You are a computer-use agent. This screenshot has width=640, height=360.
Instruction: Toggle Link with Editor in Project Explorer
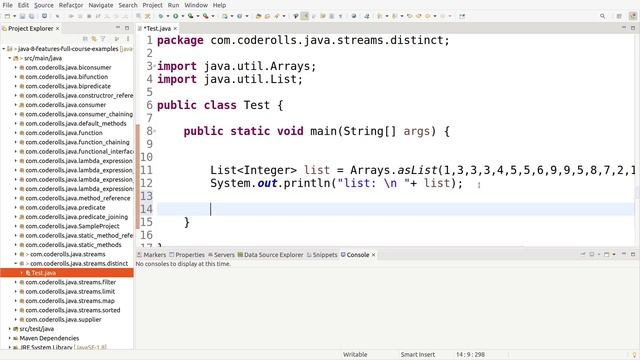click(x=94, y=39)
